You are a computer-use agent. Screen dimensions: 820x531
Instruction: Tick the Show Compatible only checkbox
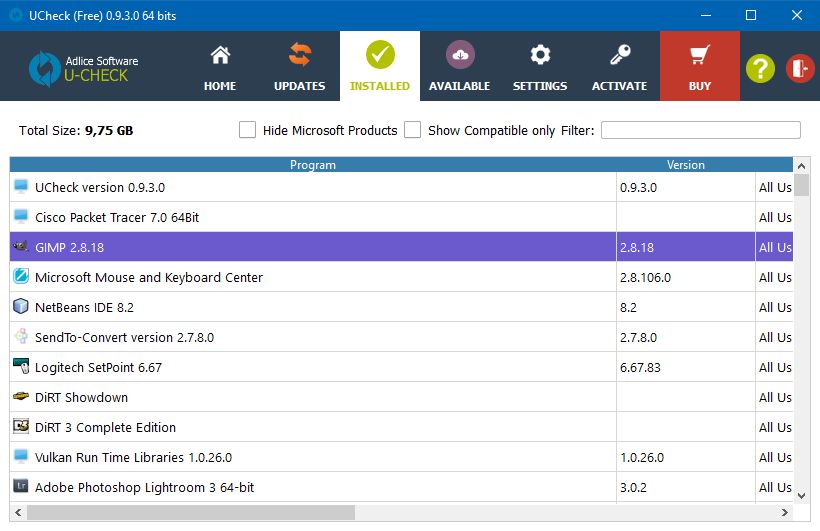412,130
